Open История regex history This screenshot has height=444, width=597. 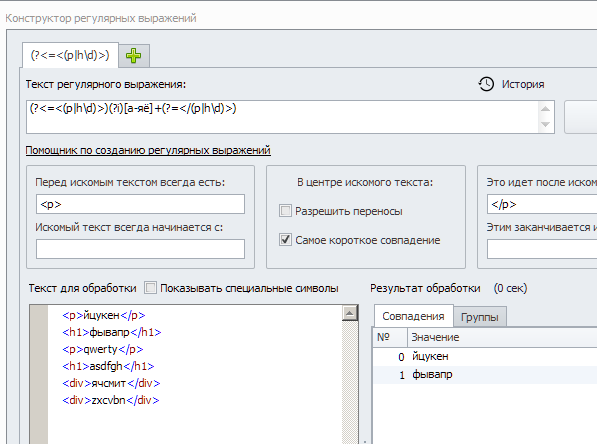coord(522,84)
